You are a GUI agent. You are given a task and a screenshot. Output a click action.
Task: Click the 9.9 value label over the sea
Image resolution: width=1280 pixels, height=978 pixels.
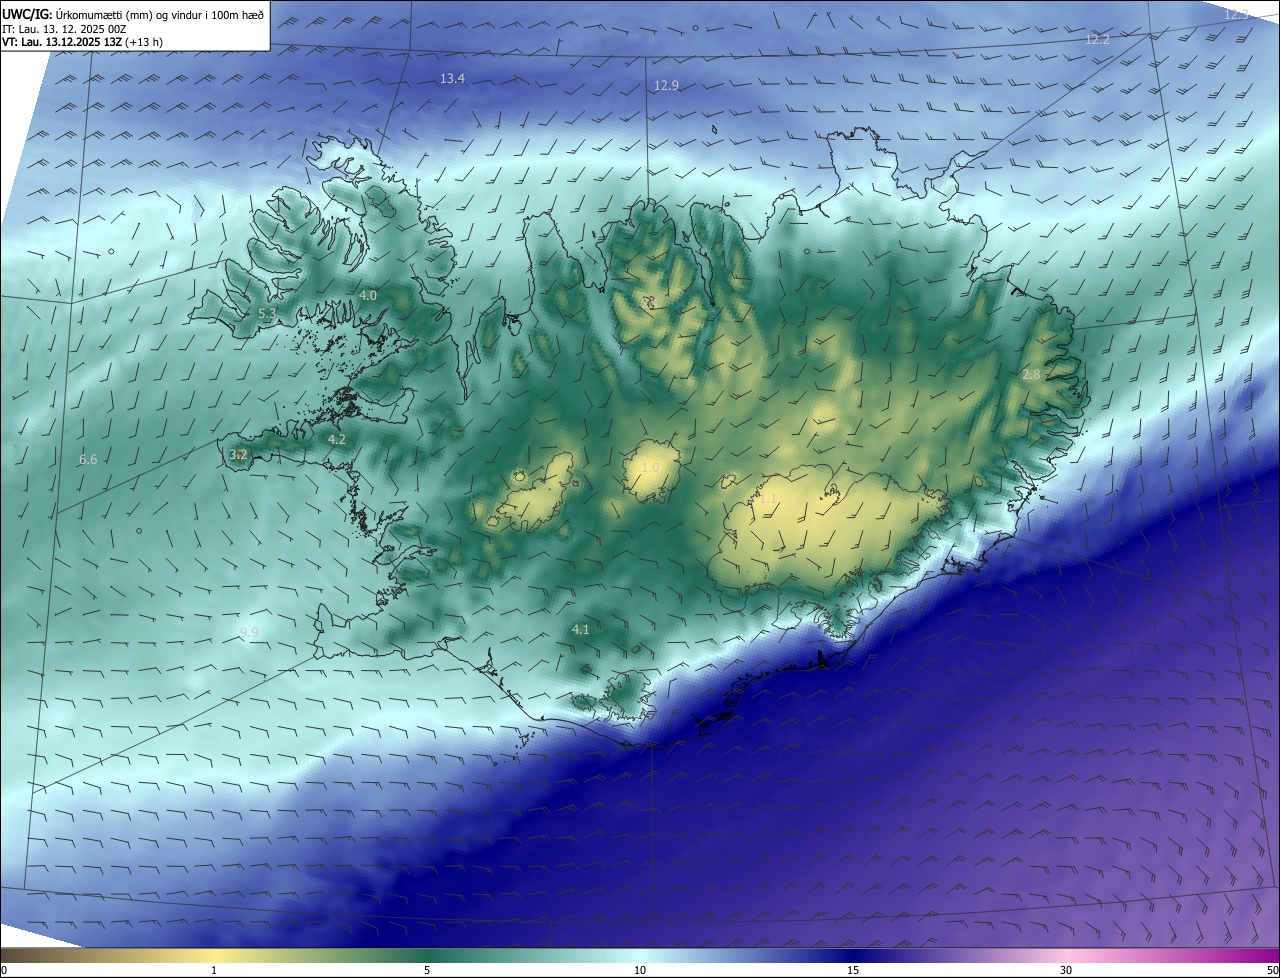pyautogui.click(x=249, y=633)
